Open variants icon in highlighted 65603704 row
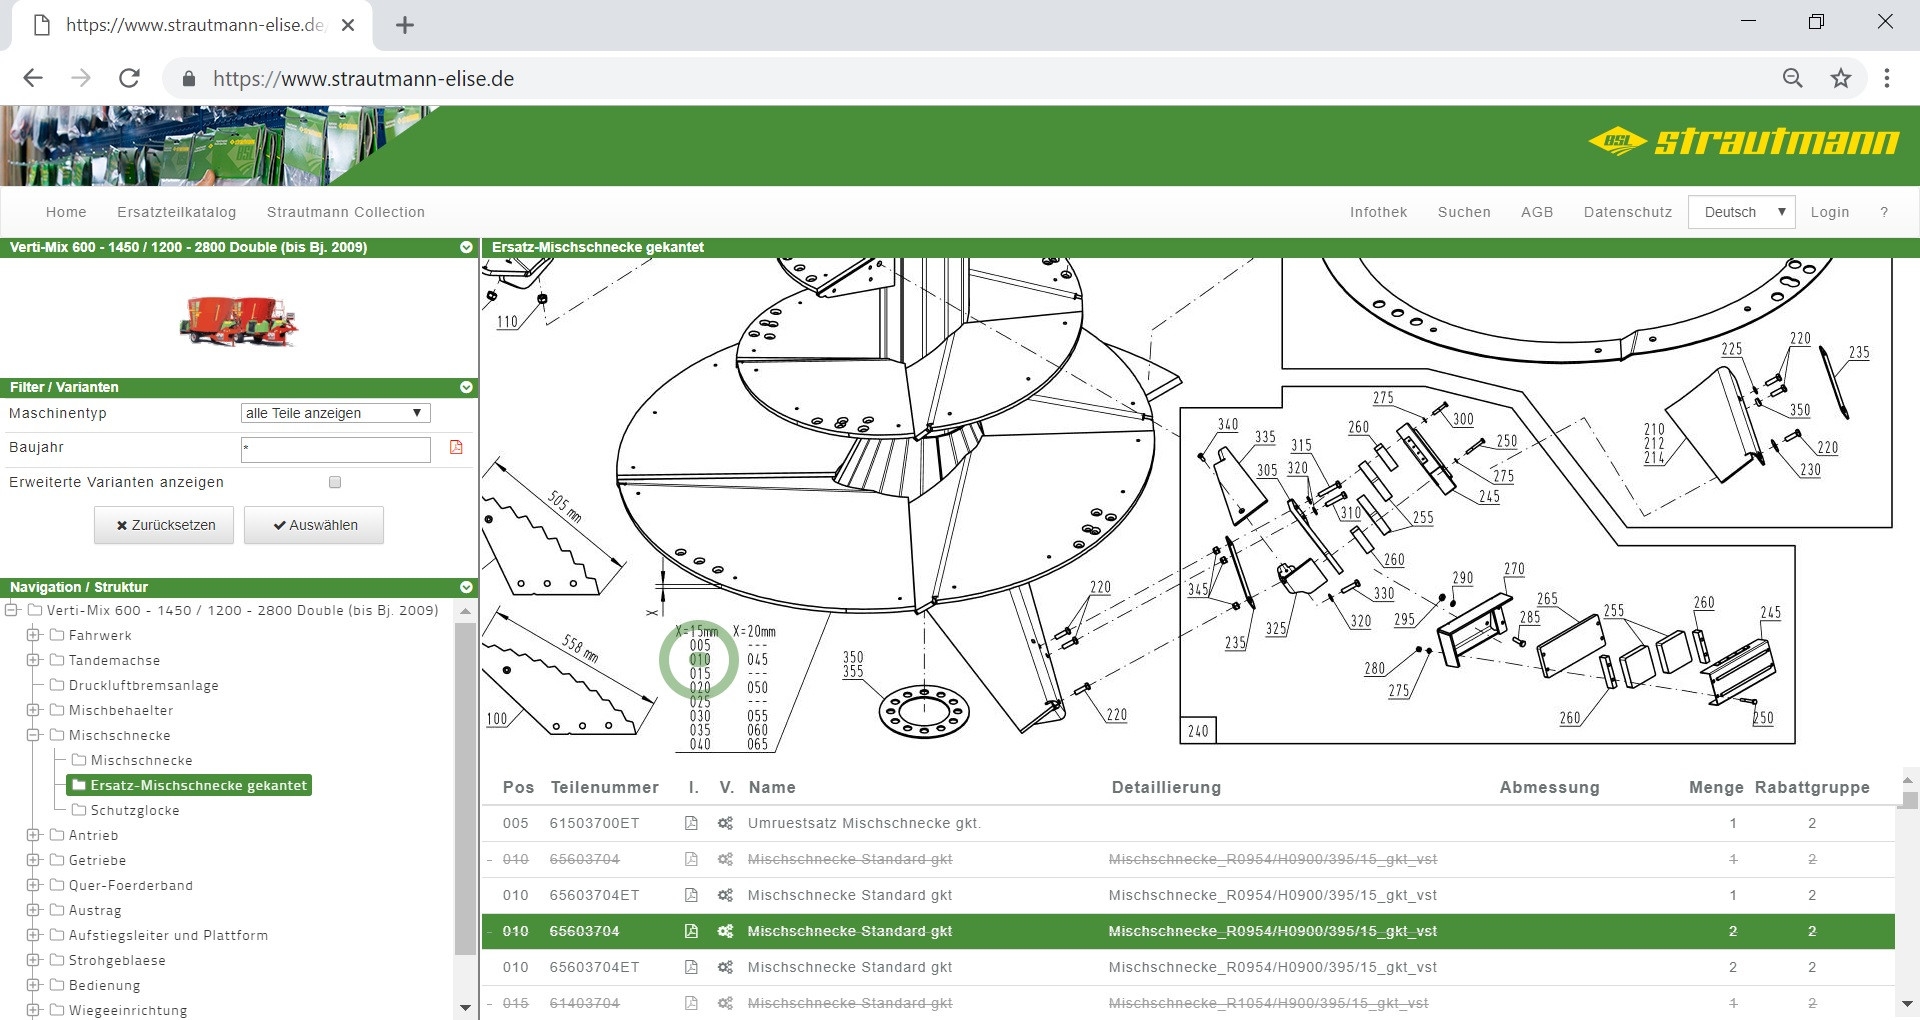The width and height of the screenshot is (1920, 1020). coord(725,931)
